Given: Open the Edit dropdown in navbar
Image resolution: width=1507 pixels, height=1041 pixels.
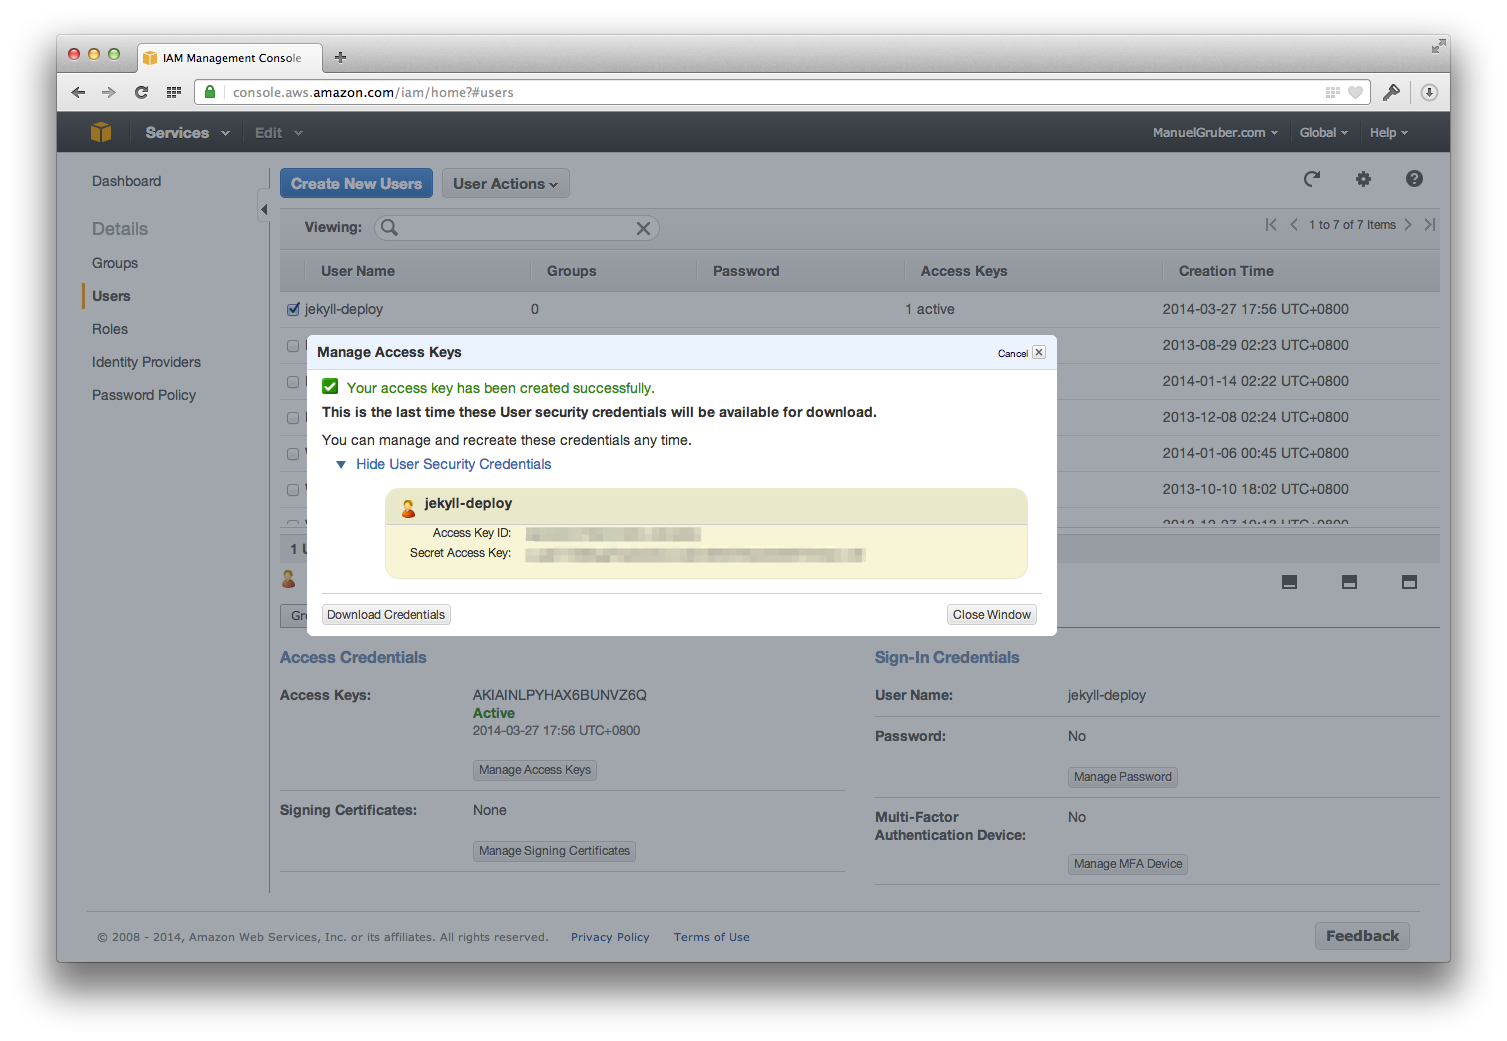Looking at the screenshot, I should [x=278, y=132].
